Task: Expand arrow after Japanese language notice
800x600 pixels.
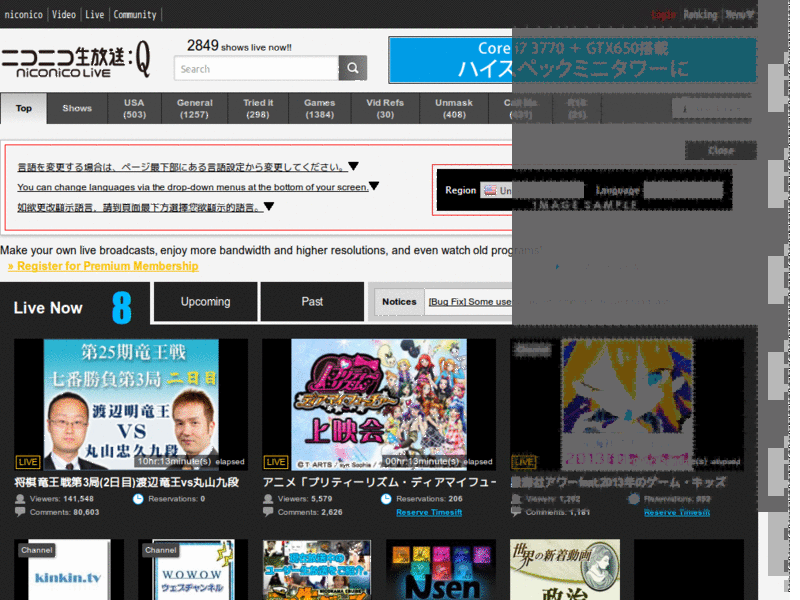Action: coord(353,166)
